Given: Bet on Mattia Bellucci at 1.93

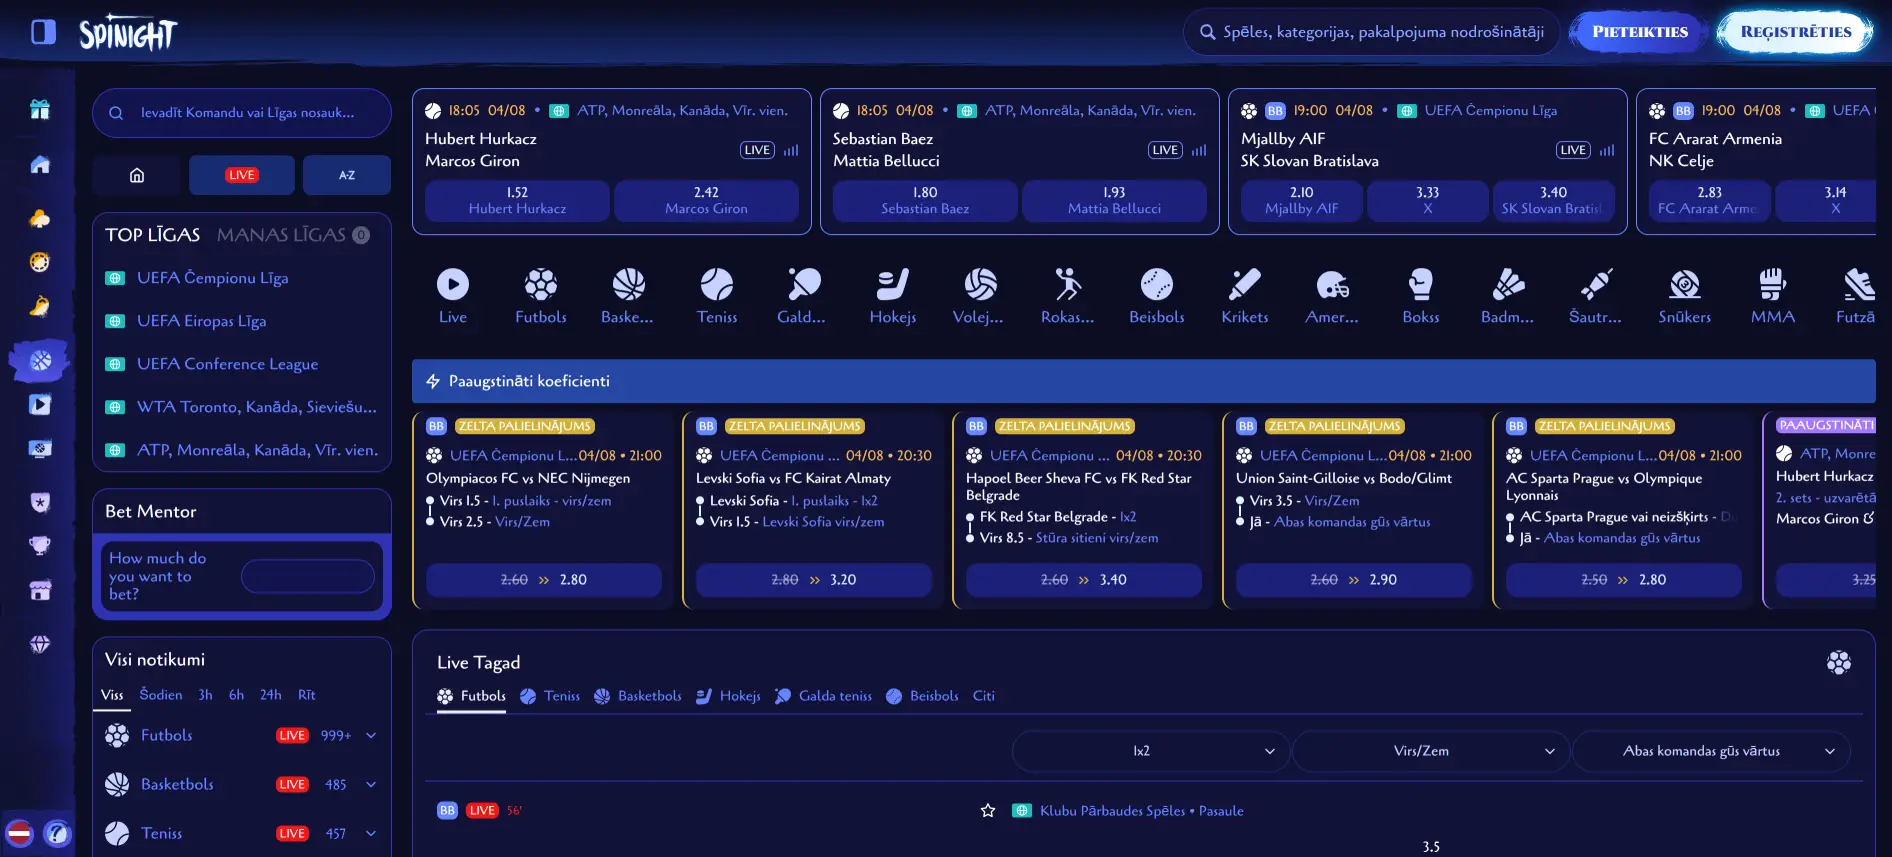Looking at the screenshot, I should pyautogui.click(x=1114, y=200).
